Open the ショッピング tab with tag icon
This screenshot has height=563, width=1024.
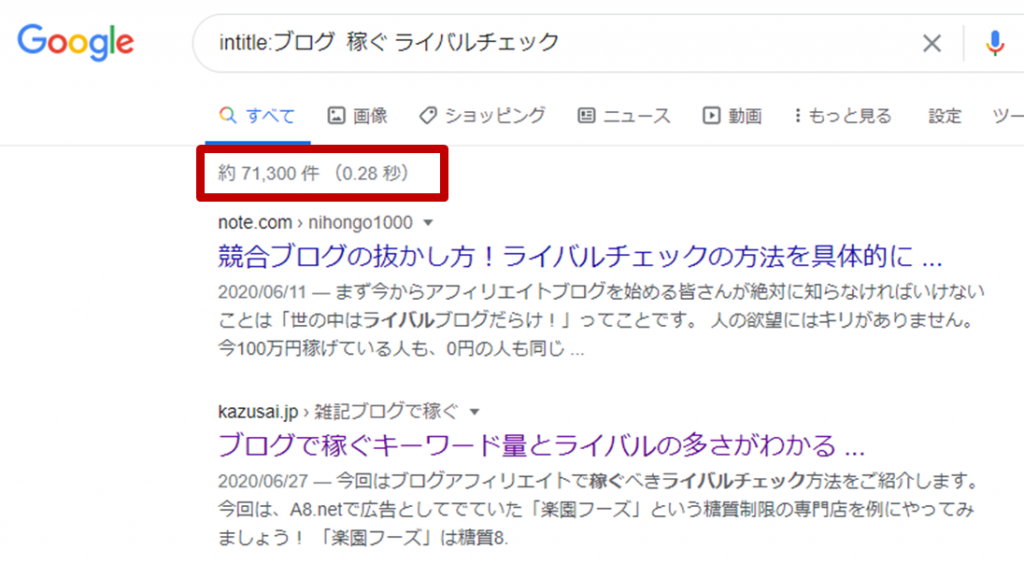482,116
